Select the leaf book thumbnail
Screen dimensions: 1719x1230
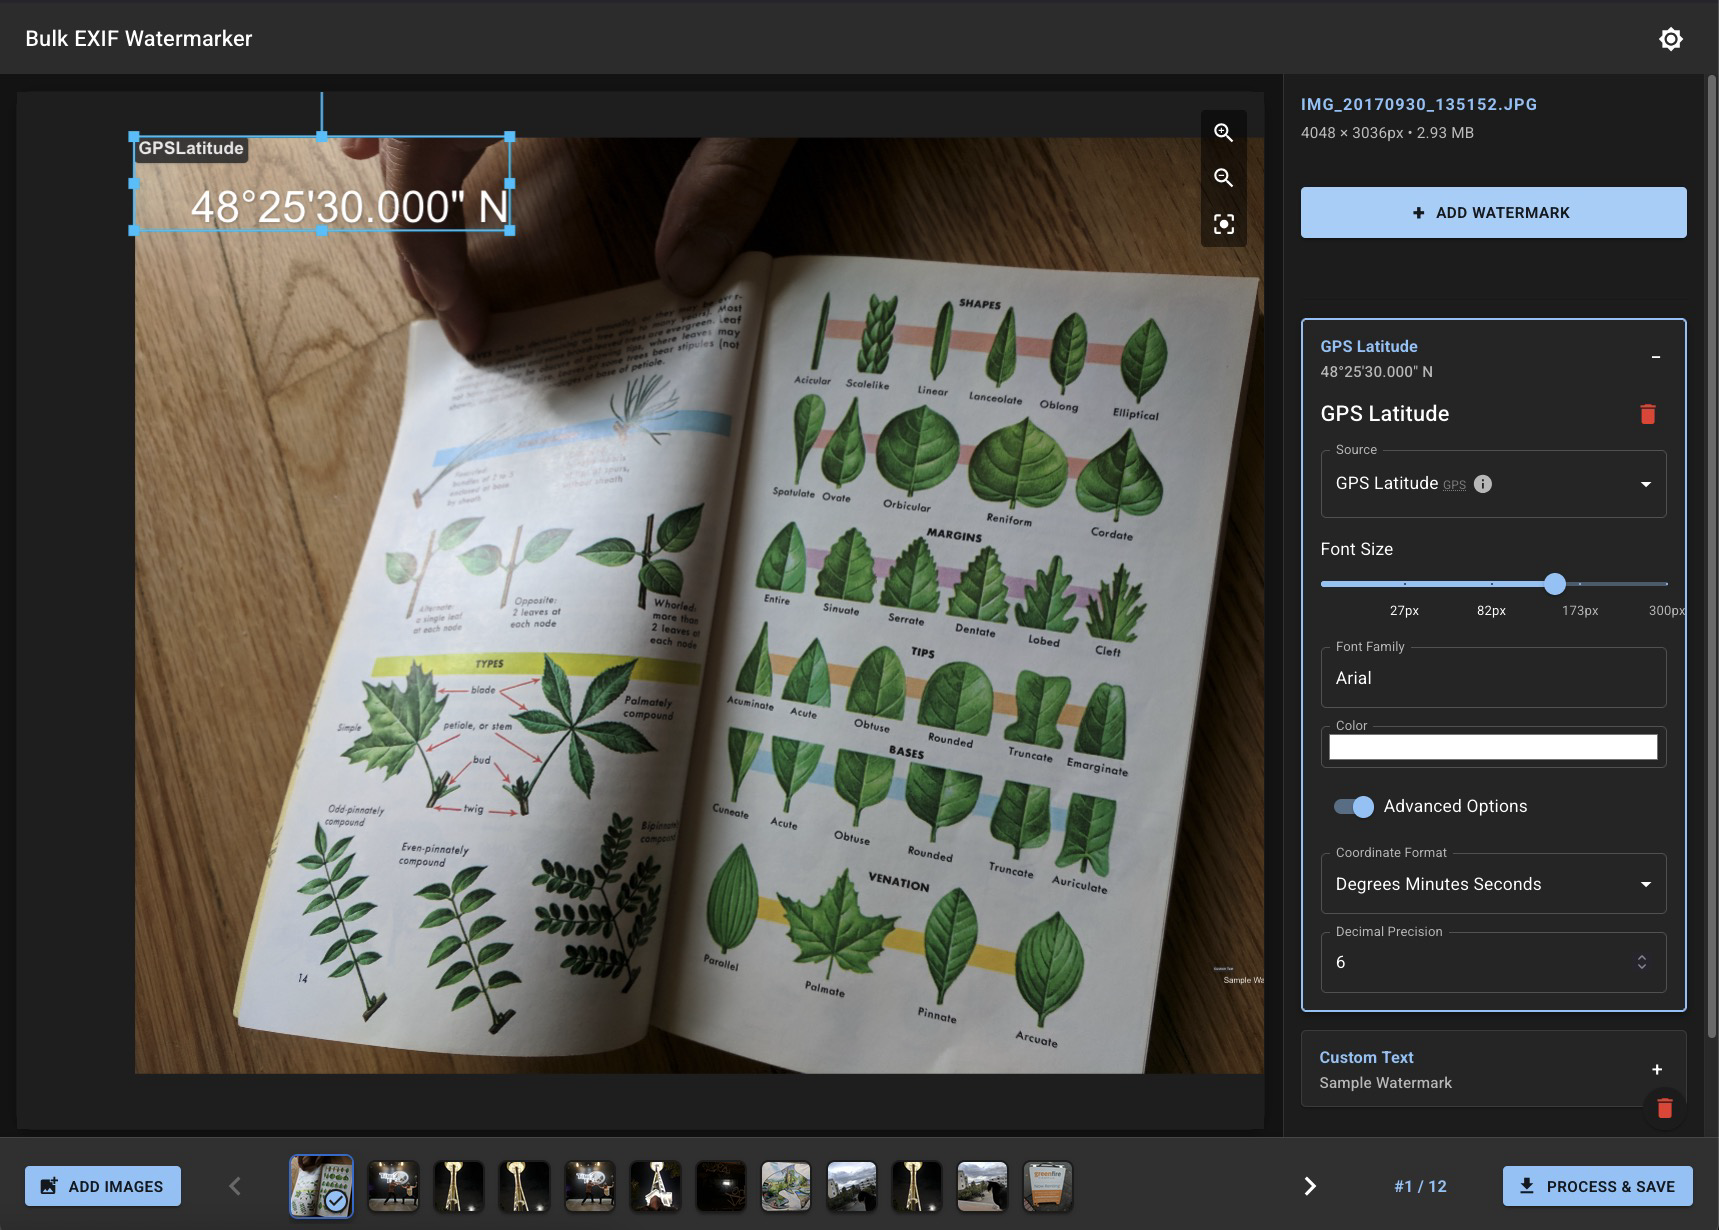(x=321, y=1186)
